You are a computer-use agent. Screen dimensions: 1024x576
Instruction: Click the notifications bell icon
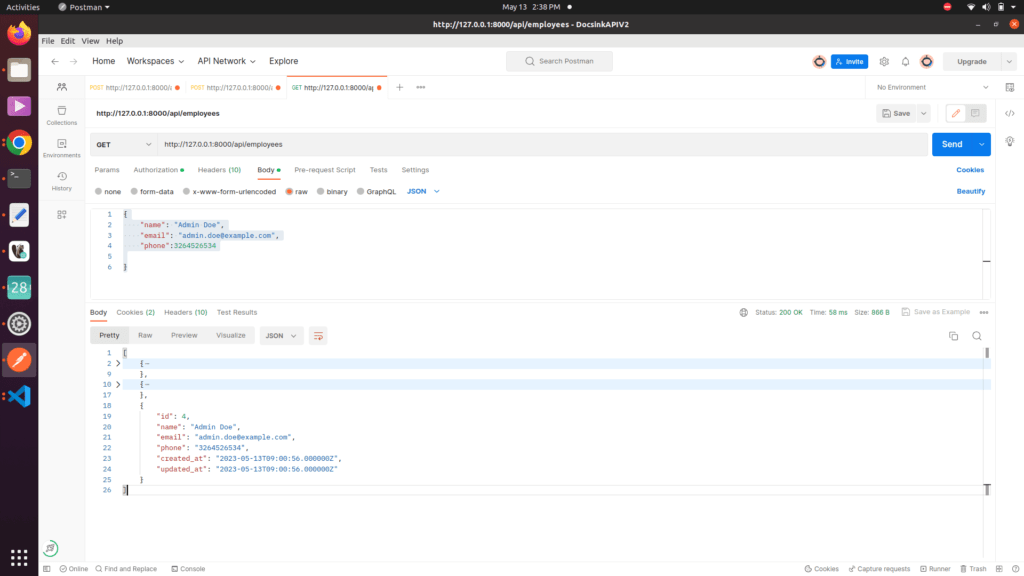click(905, 61)
